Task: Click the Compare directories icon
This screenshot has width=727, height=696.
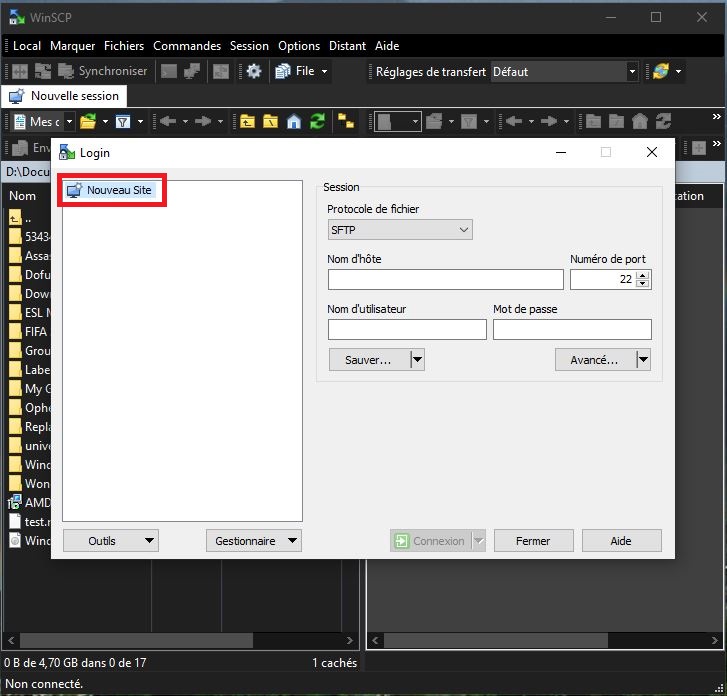Action: (20, 71)
